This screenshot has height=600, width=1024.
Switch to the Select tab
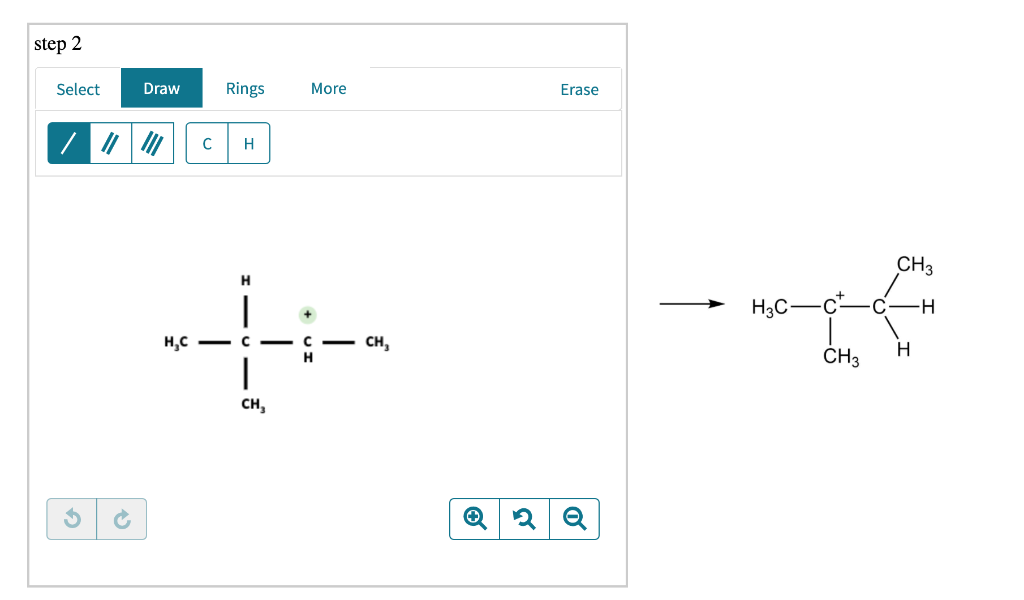77,89
